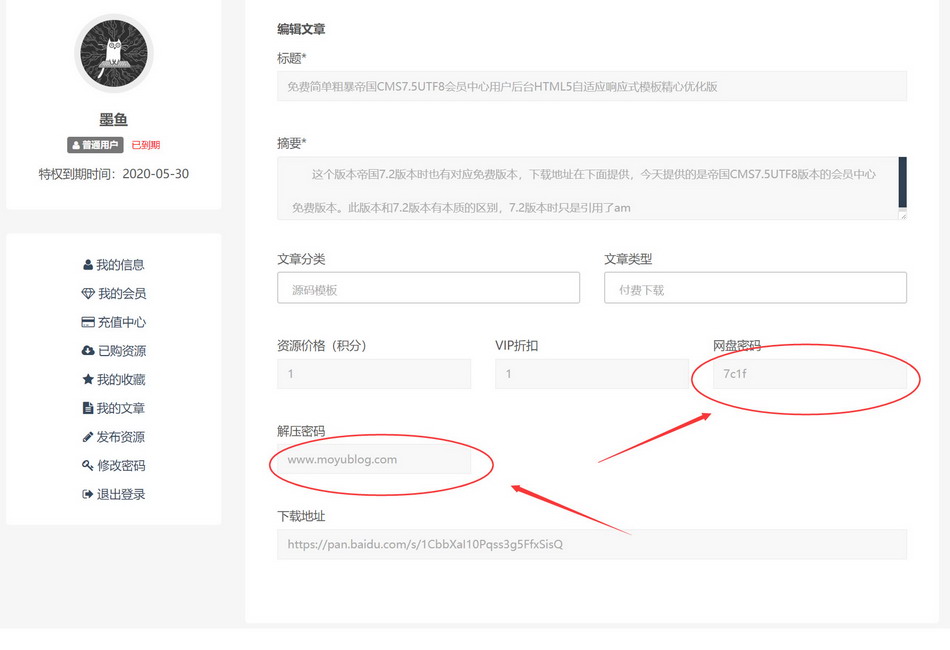Click the 编辑文章 heading

pos(301,29)
